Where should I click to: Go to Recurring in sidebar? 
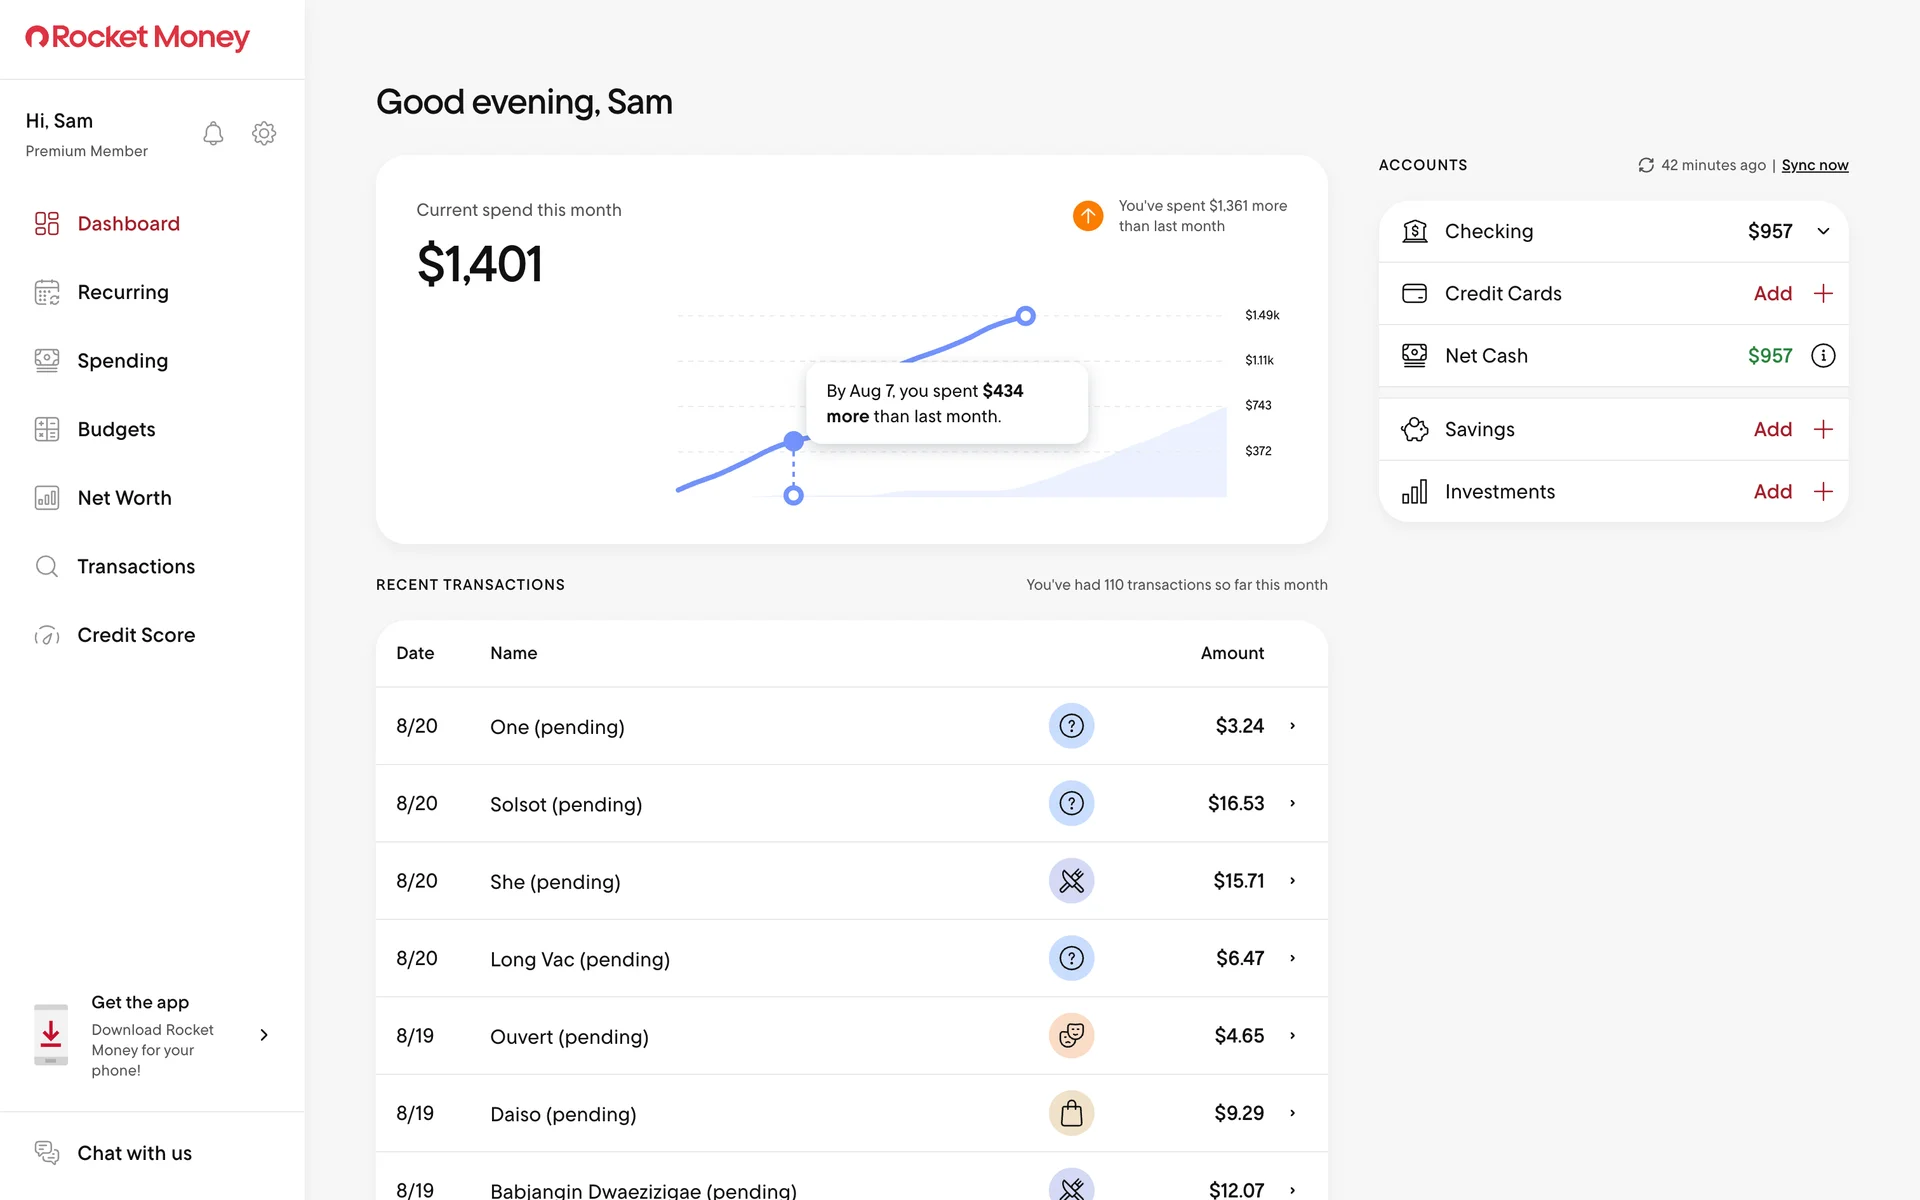(x=123, y=292)
